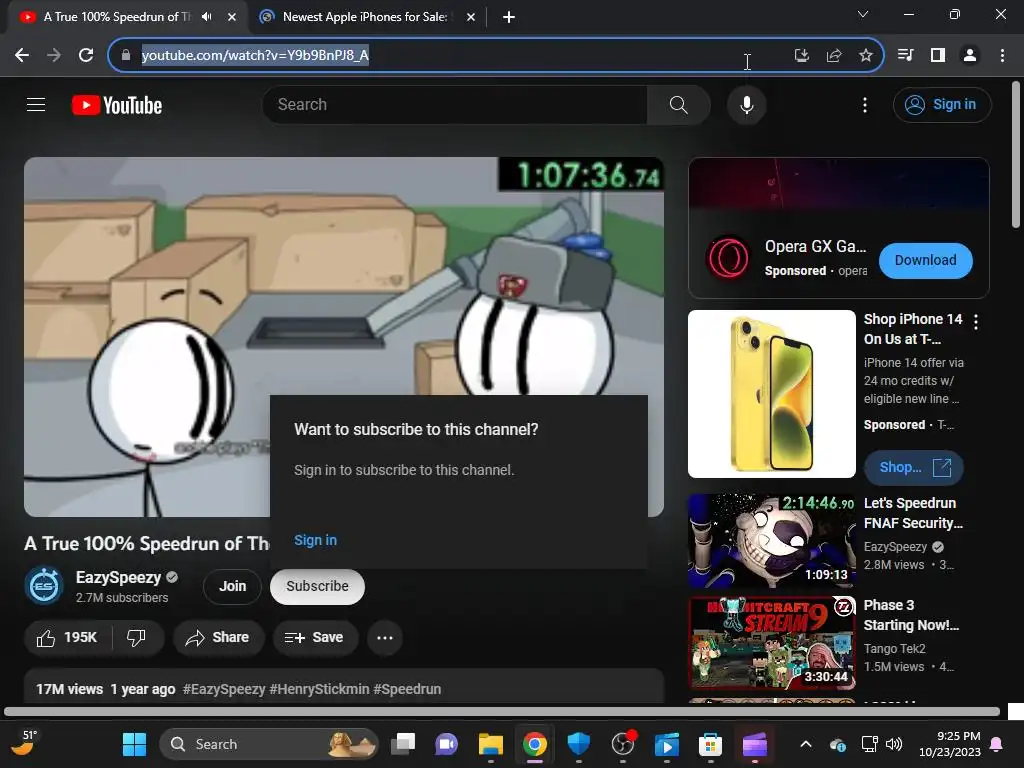1024x768 pixels.
Task: Open FNAF Security speedrun thumbnail
Action: click(771, 541)
